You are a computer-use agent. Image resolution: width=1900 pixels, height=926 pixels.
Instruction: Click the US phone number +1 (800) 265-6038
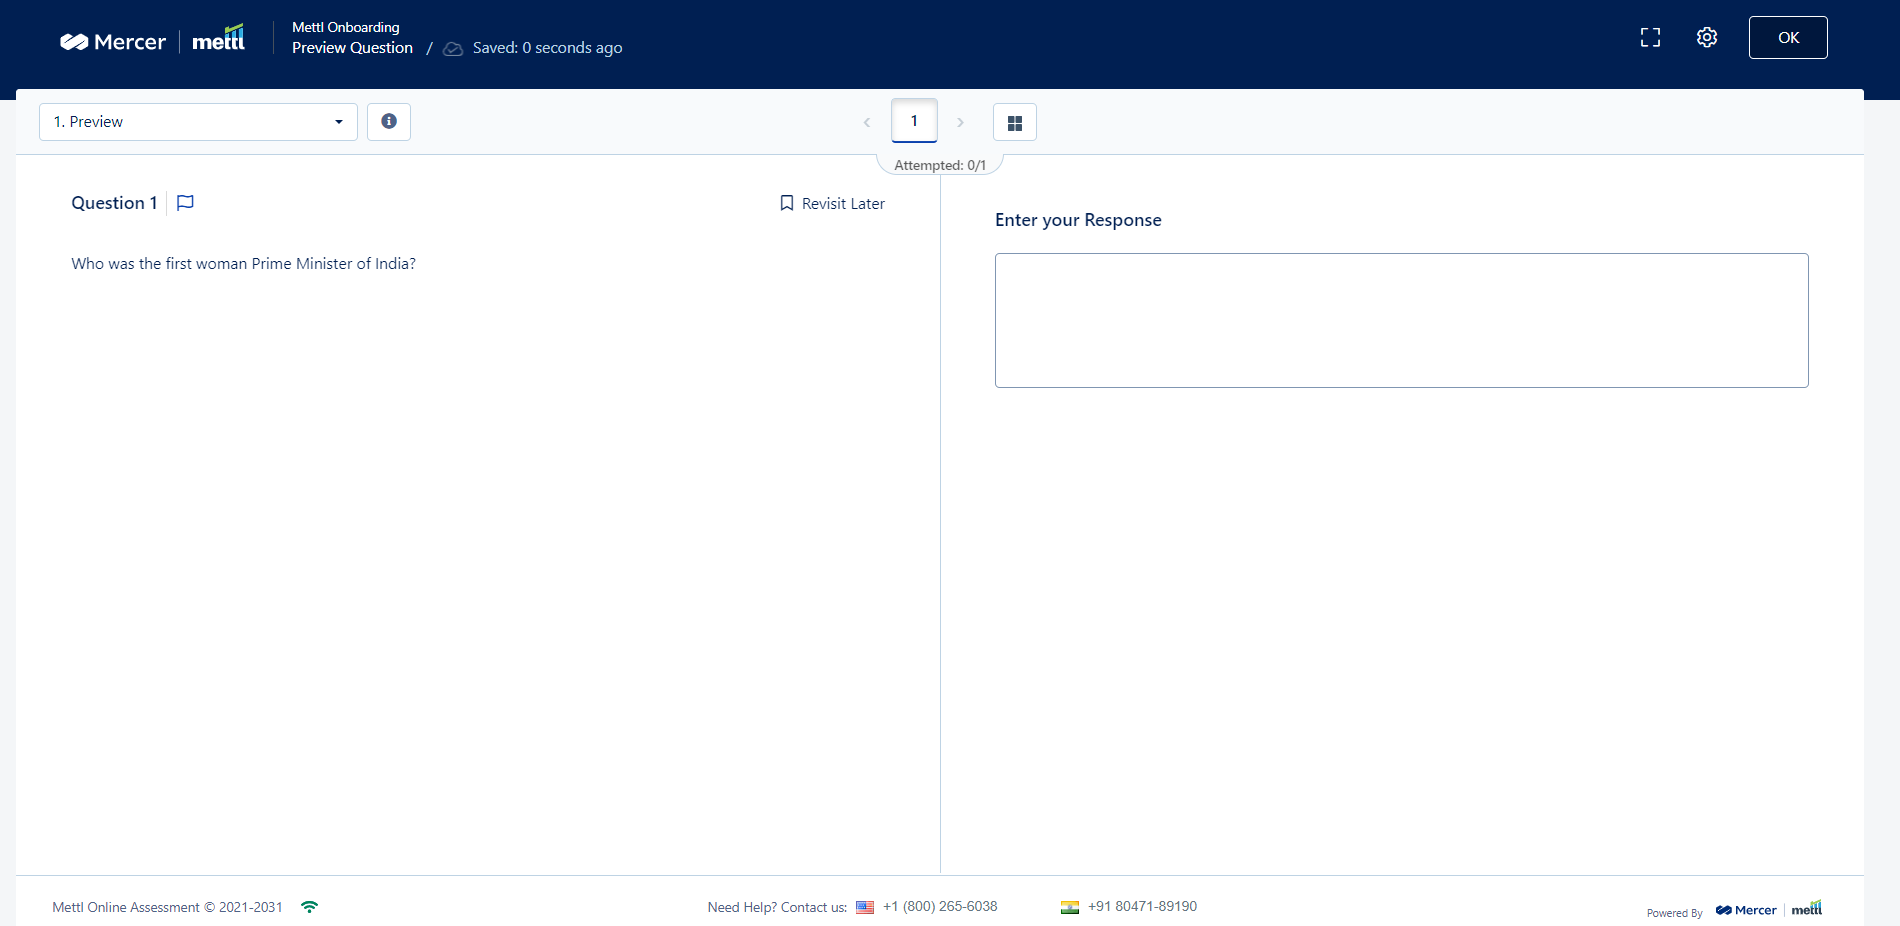point(950,907)
